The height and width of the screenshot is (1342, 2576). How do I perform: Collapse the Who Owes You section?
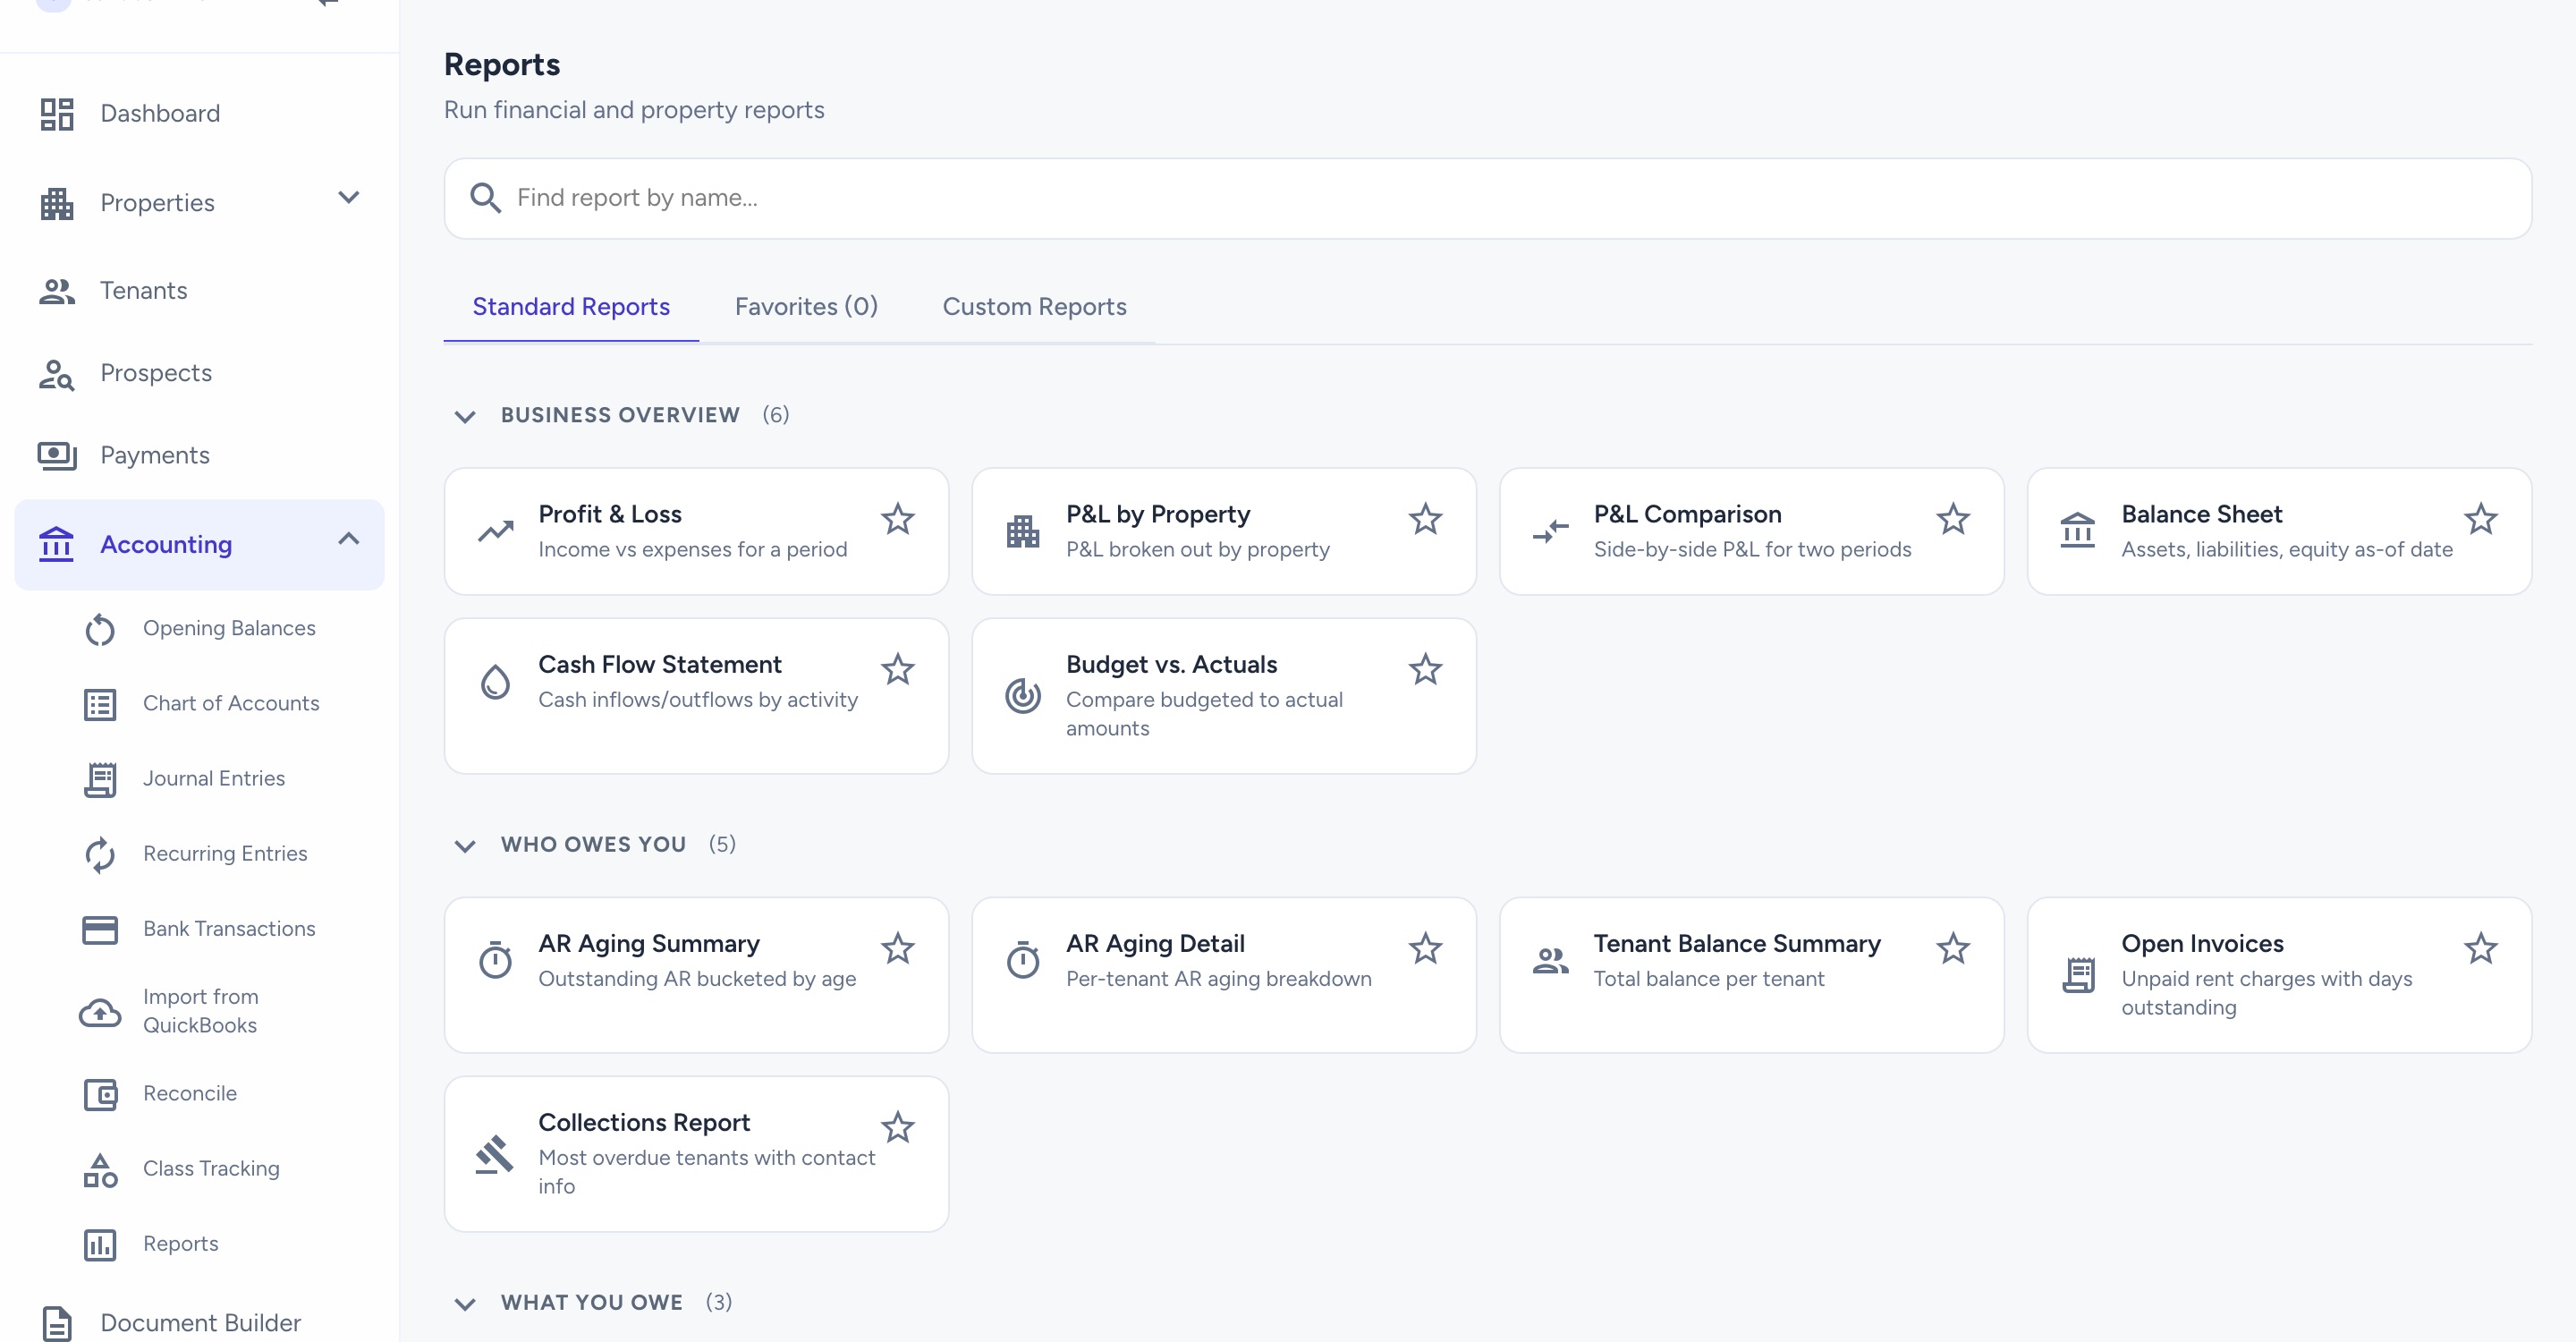click(x=465, y=846)
